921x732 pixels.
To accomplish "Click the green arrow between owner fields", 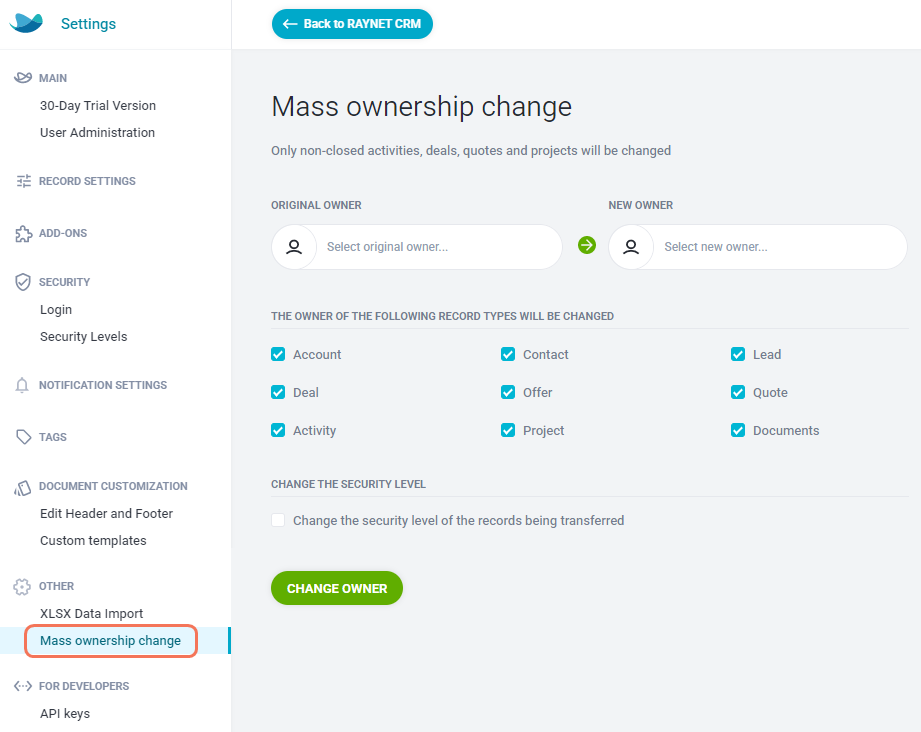I will (x=587, y=245).
